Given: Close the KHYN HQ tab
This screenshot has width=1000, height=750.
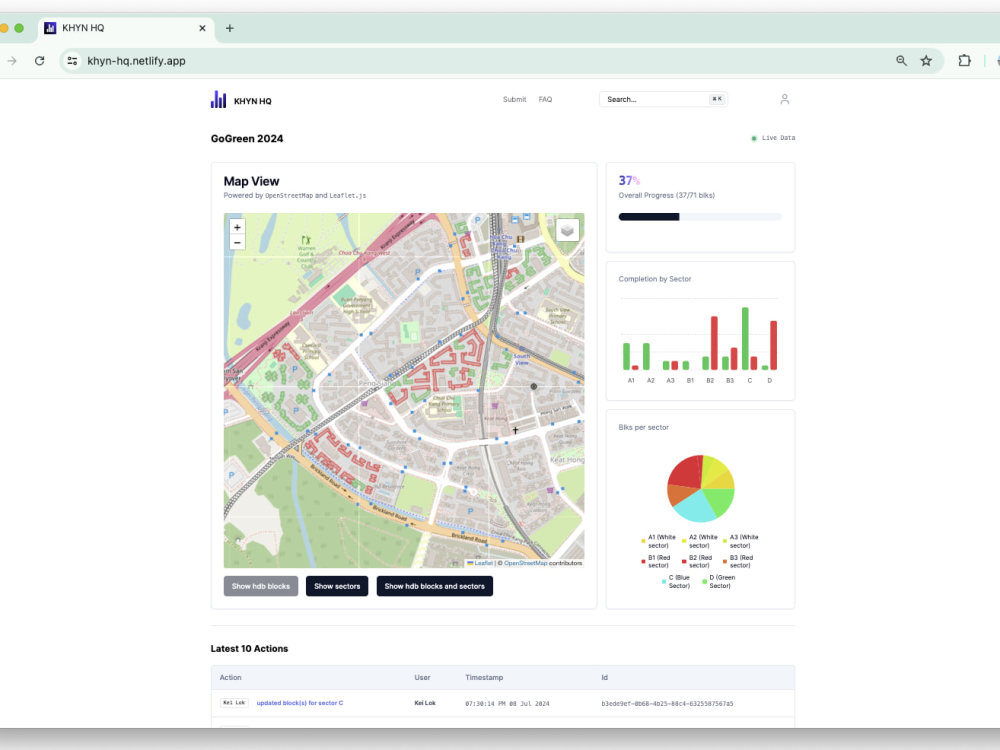Looking at the screenshot, I should (x=202, y=28).
